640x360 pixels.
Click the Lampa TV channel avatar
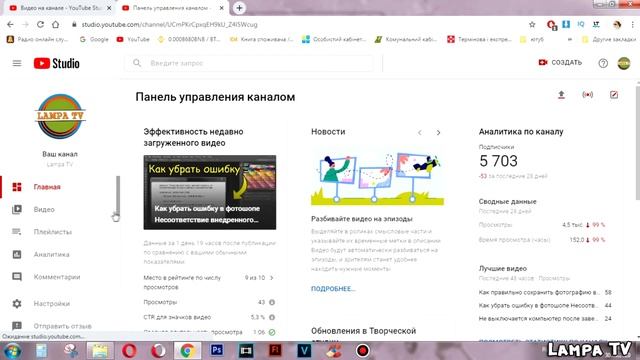click(60, 116)
